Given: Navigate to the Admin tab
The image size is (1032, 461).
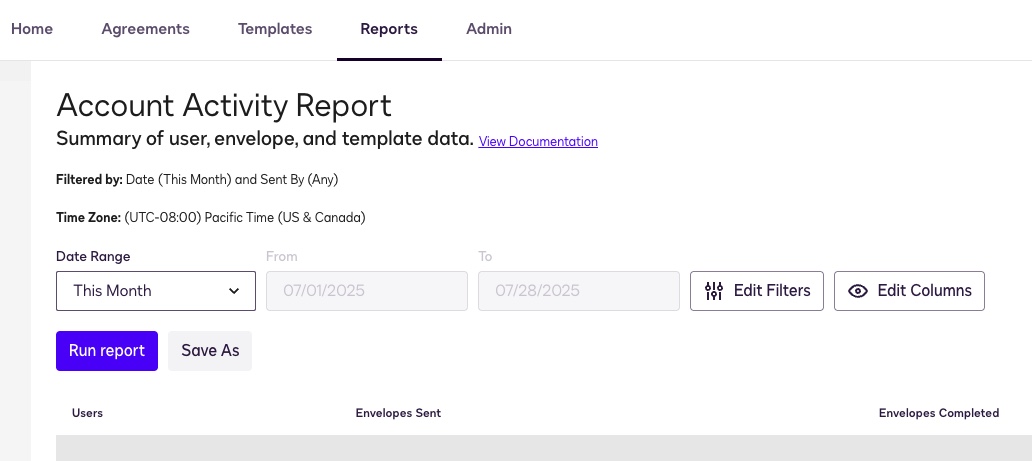Looking at the screenshot, I should 489,29.
